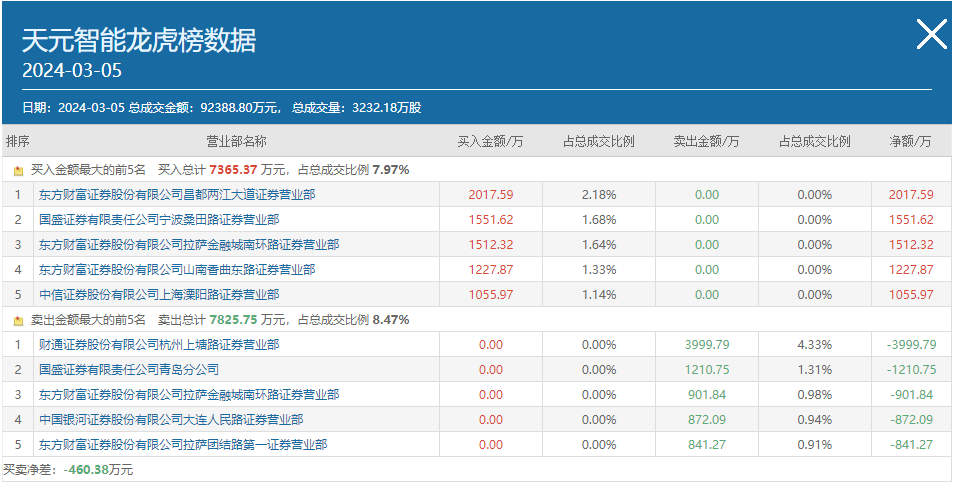The height and width of the screenshot is (487, 955).
Task: Open 国盛证券宁波桑田路证券营业部 link
Action: (x=159, y=220)
